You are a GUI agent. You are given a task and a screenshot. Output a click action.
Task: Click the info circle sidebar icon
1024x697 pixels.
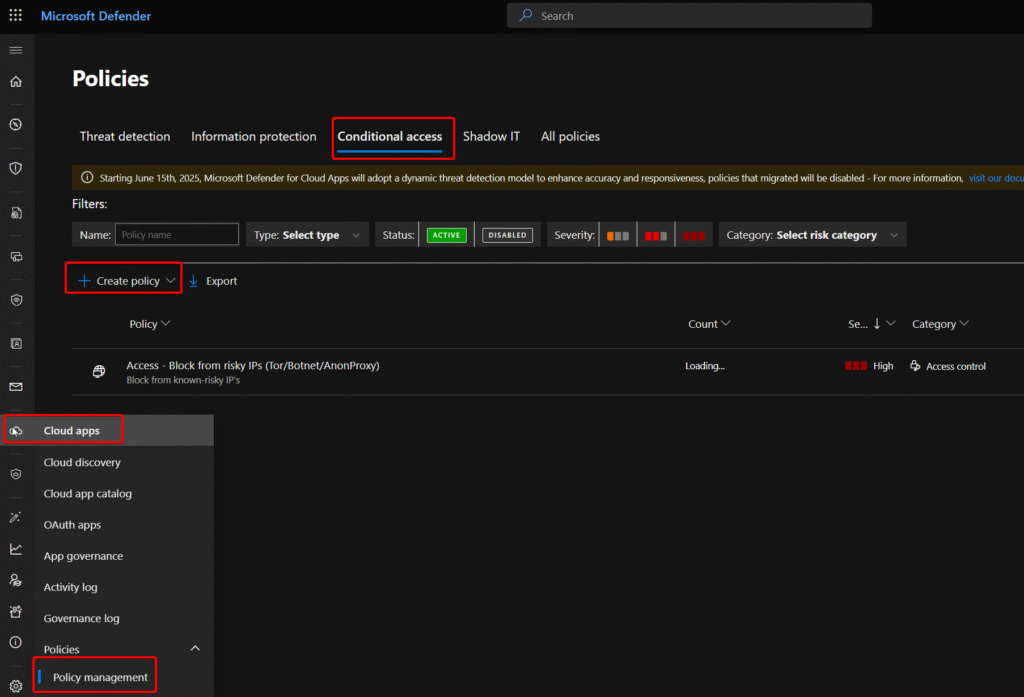[15, 642]
